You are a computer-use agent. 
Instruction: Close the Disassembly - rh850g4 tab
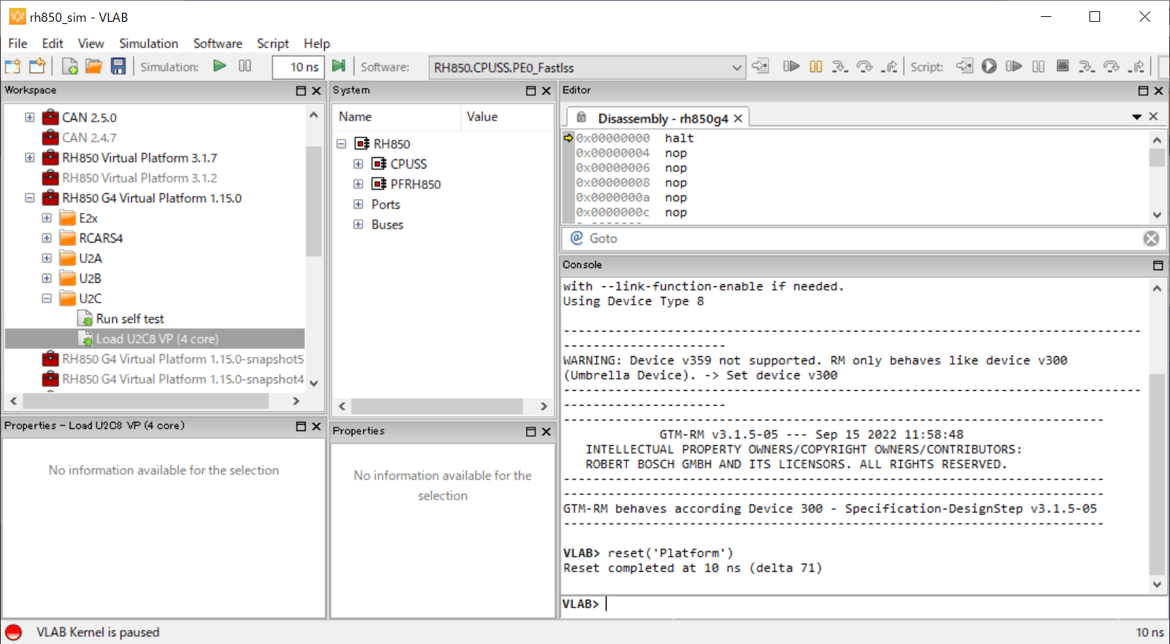(737, 119)
